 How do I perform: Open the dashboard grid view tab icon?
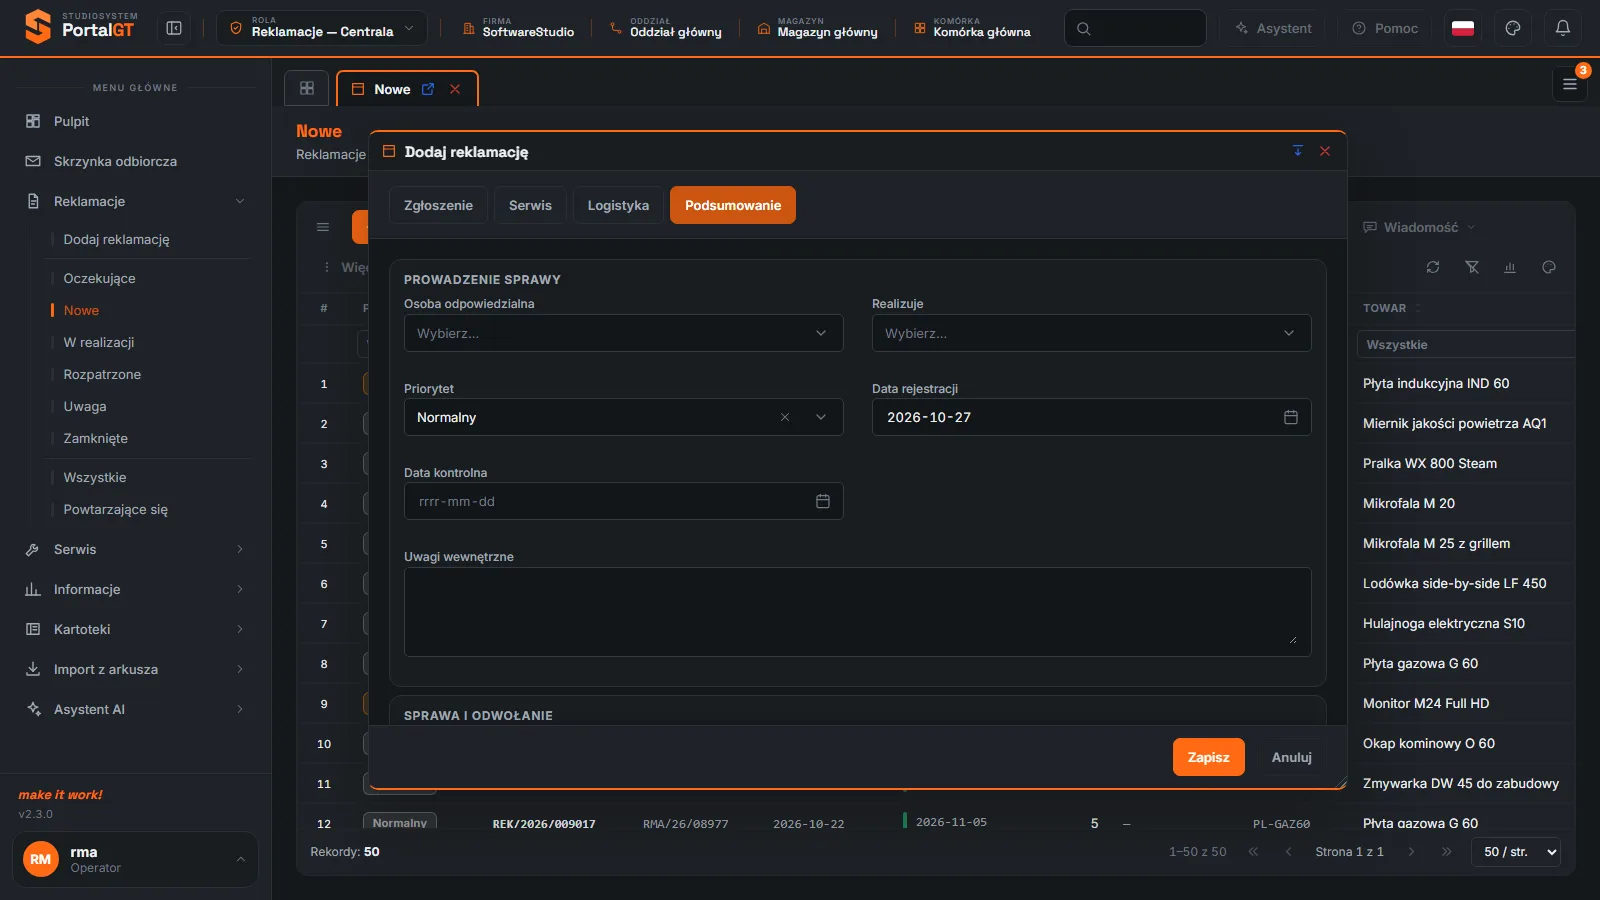click(307, 88)
